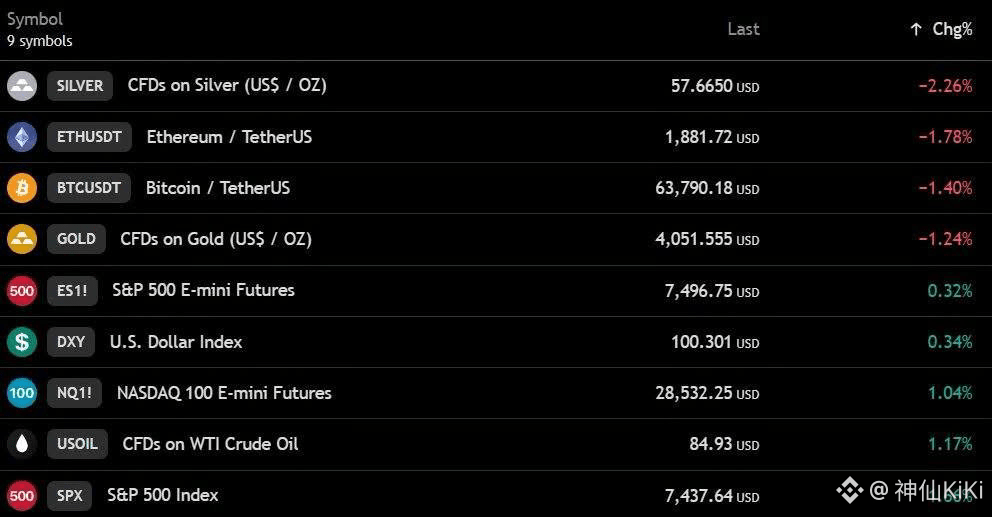The width and height of the screenshot is (992, 517).
Task: Click the red 500 icon beside ES1!
Action: (22, 291)
